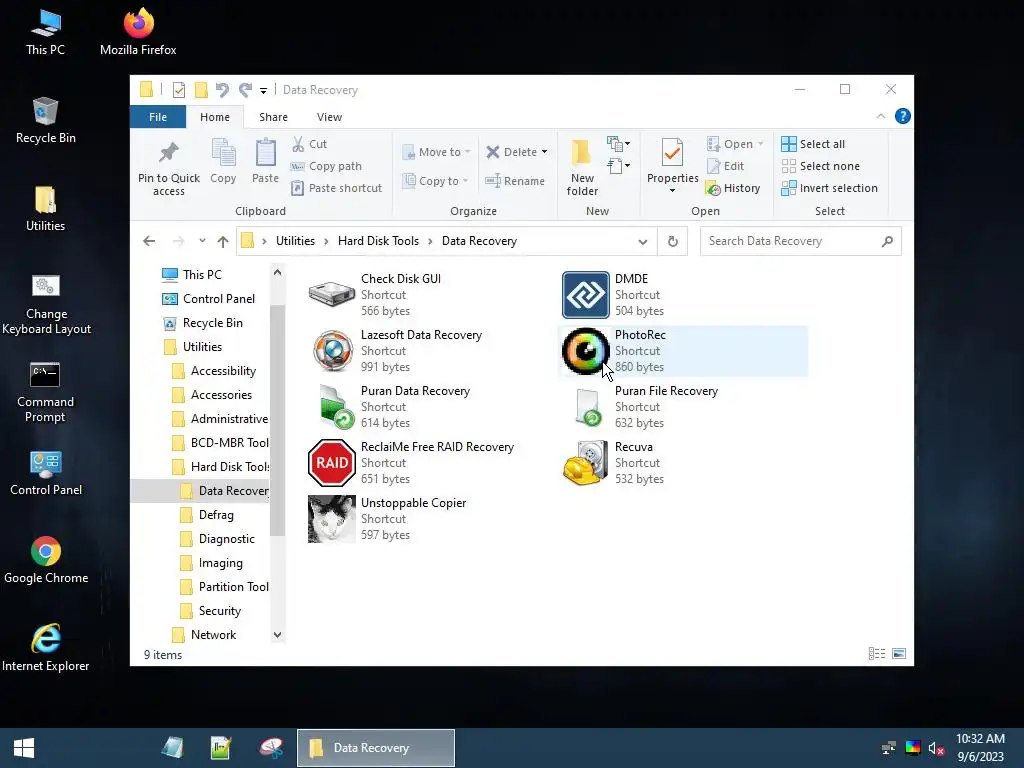Go up one folder level arrow
The width and height of the screenshot is (1024, 768).
click(223, 241)
